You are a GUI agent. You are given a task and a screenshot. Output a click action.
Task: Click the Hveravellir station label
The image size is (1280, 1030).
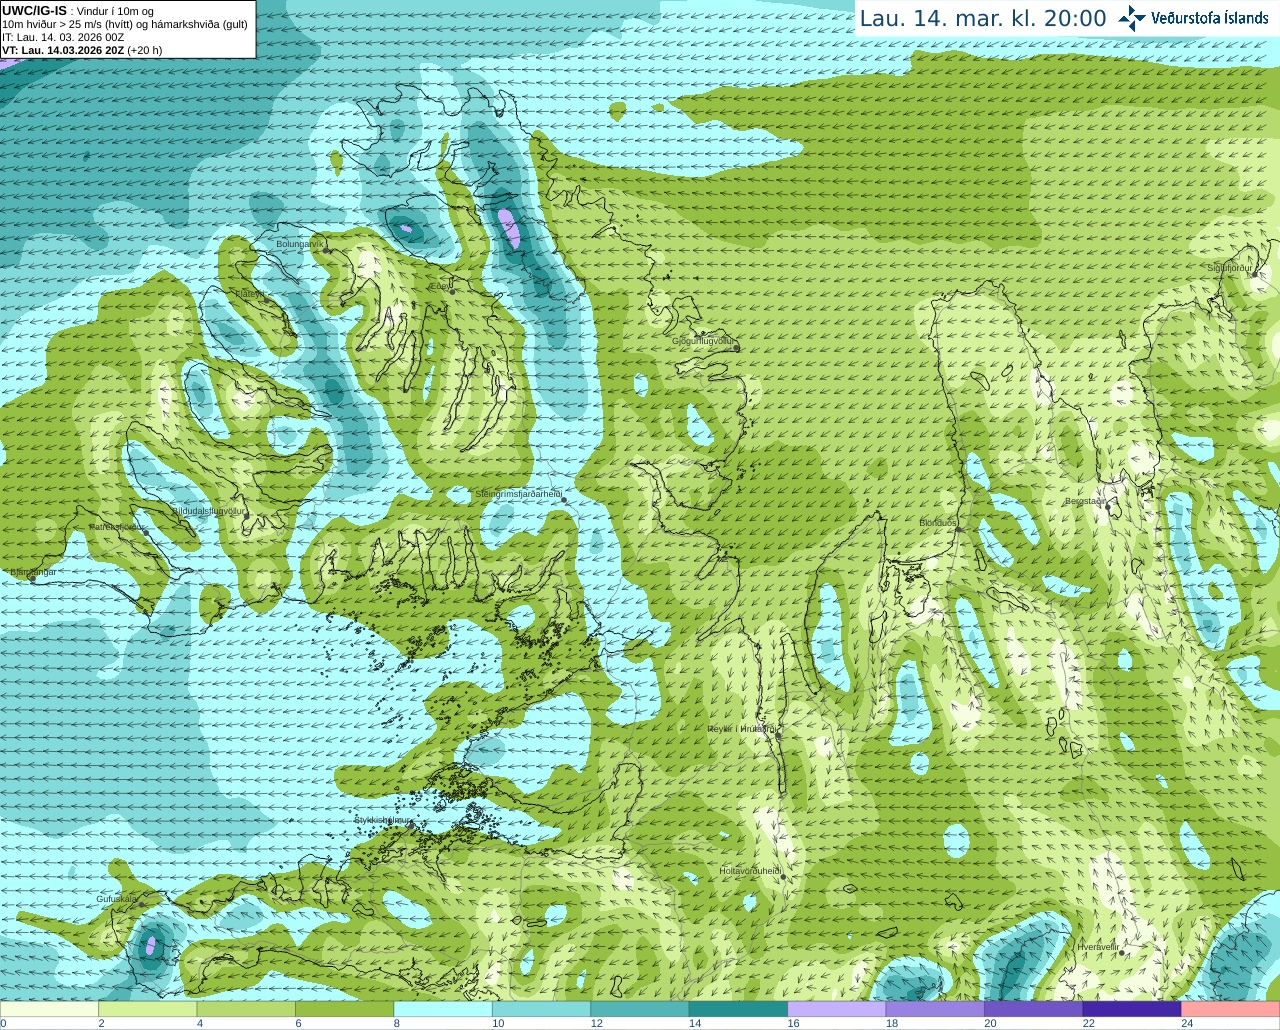1097,946
